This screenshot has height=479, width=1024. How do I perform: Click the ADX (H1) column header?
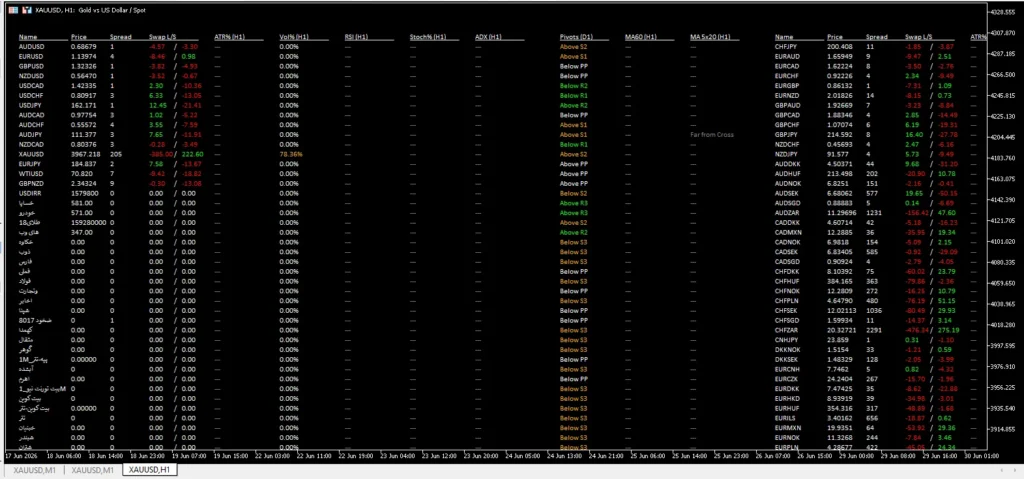(488, 37)
